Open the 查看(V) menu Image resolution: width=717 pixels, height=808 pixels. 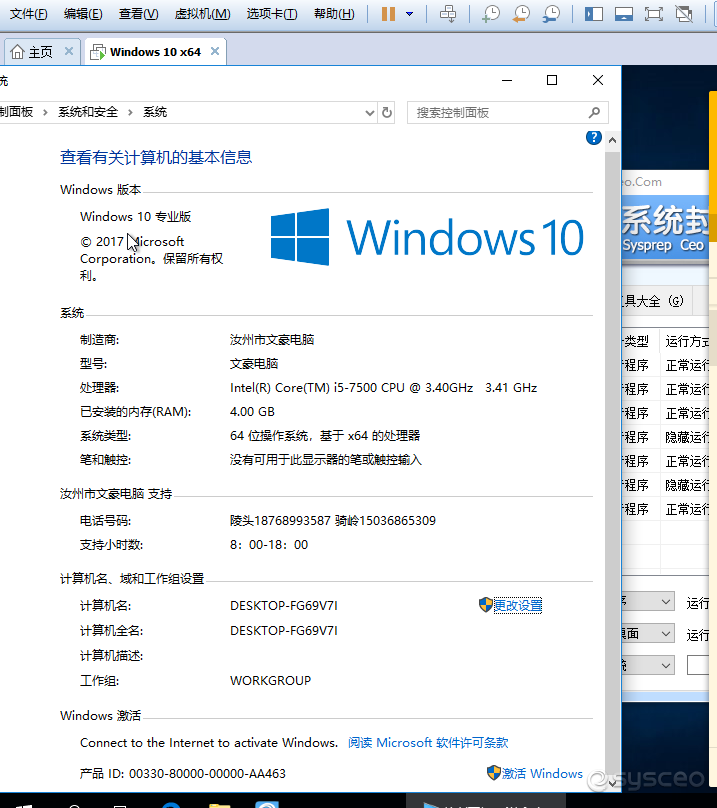pos(138,14)
